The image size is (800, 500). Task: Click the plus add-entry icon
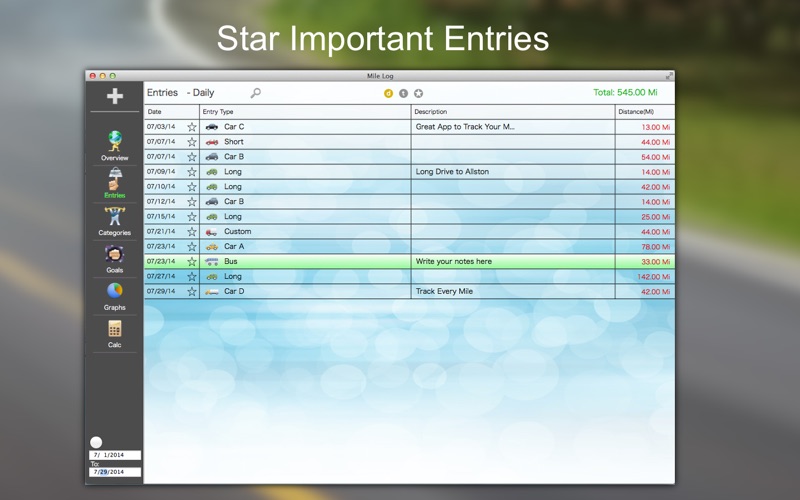115,95
